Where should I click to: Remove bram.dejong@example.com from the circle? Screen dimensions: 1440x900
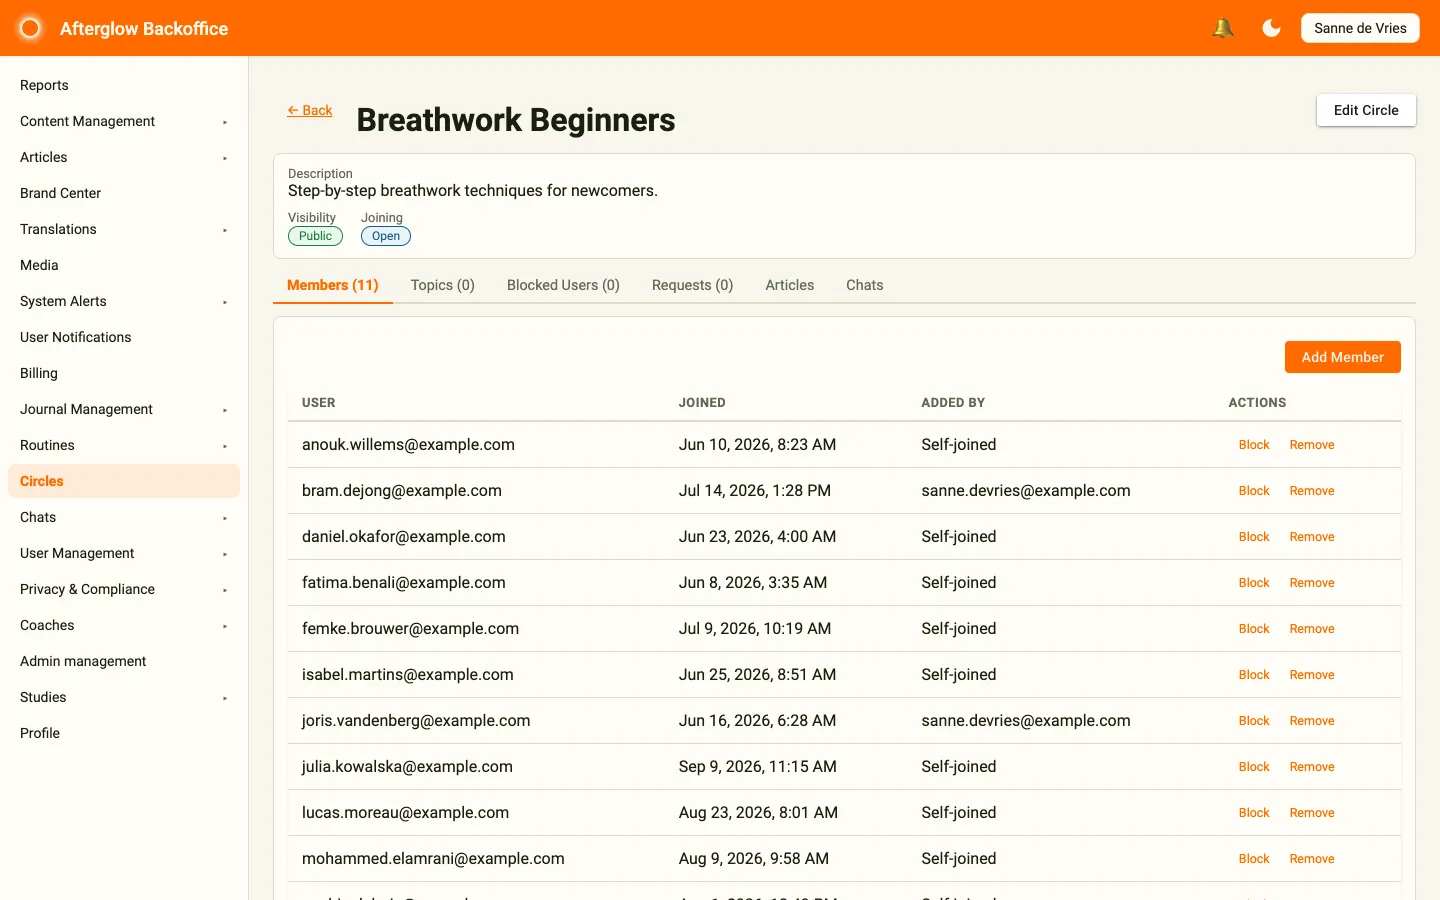1312,491
